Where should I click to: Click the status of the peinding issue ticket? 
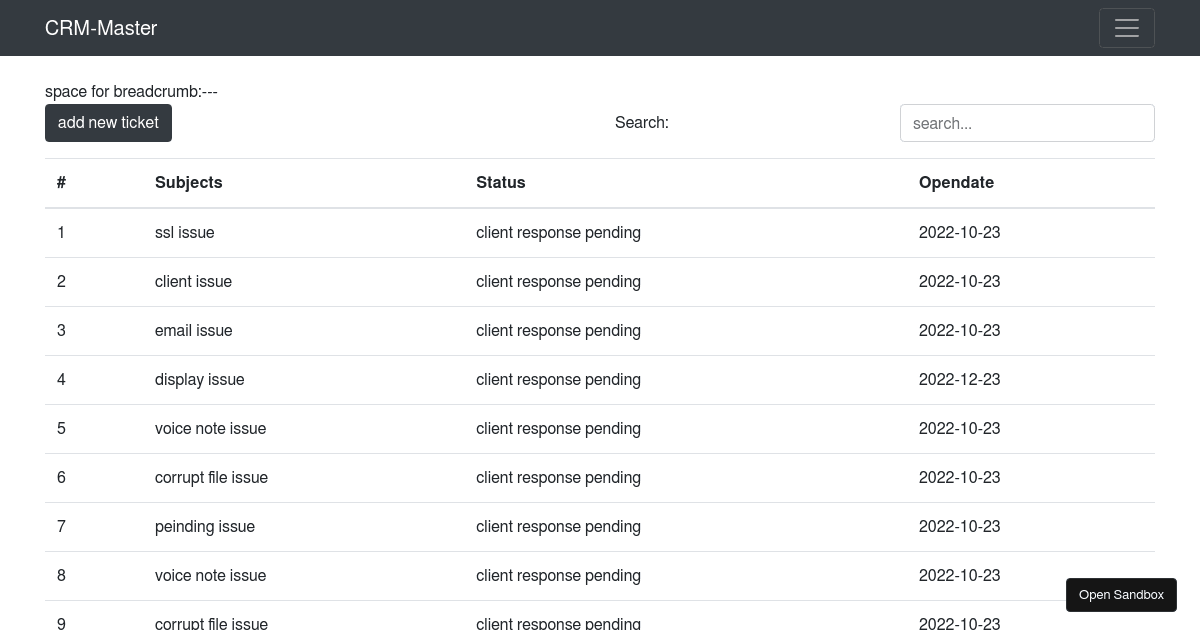point(558,527)
